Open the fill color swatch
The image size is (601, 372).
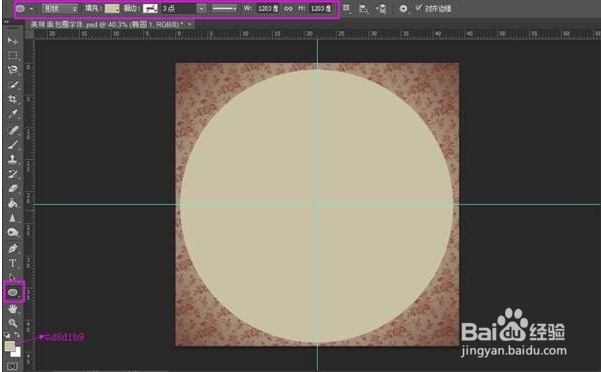click(112, 8)
